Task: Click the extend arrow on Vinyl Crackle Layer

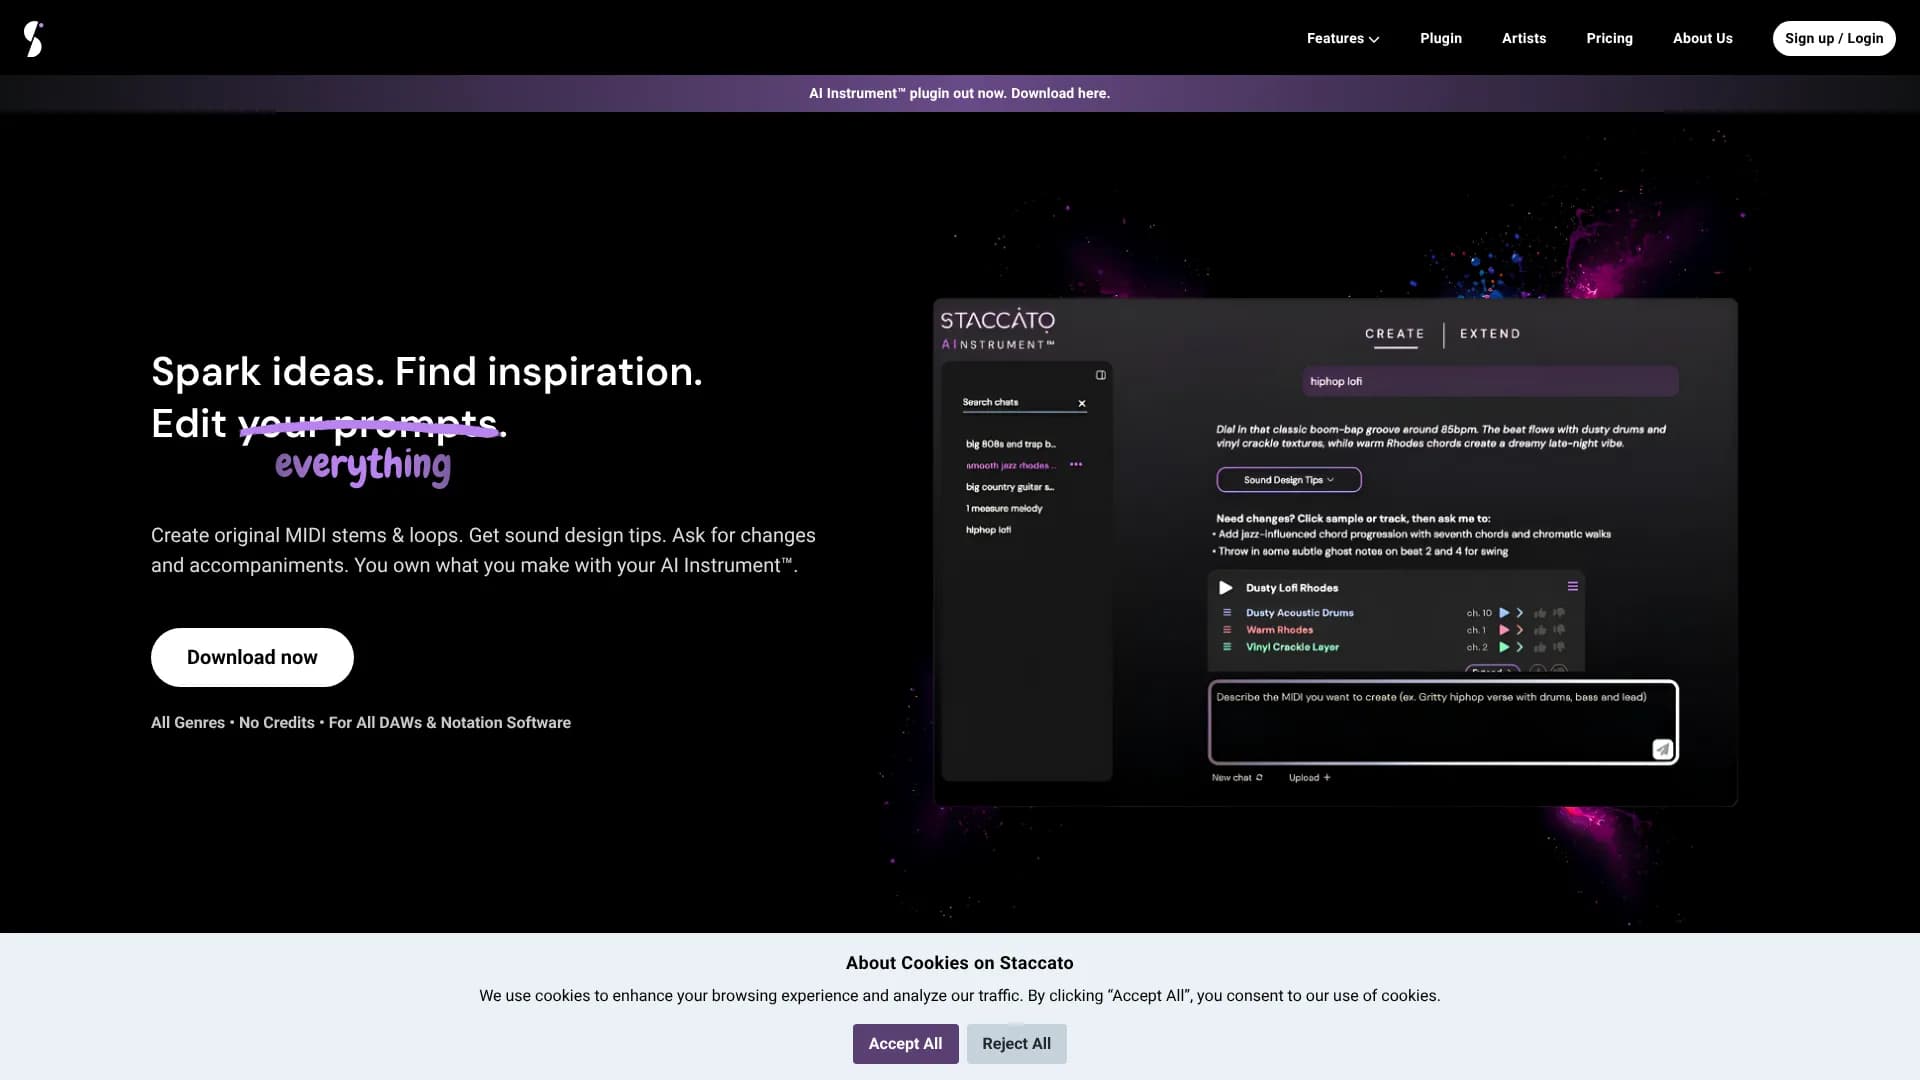Action: [1520, 647]
